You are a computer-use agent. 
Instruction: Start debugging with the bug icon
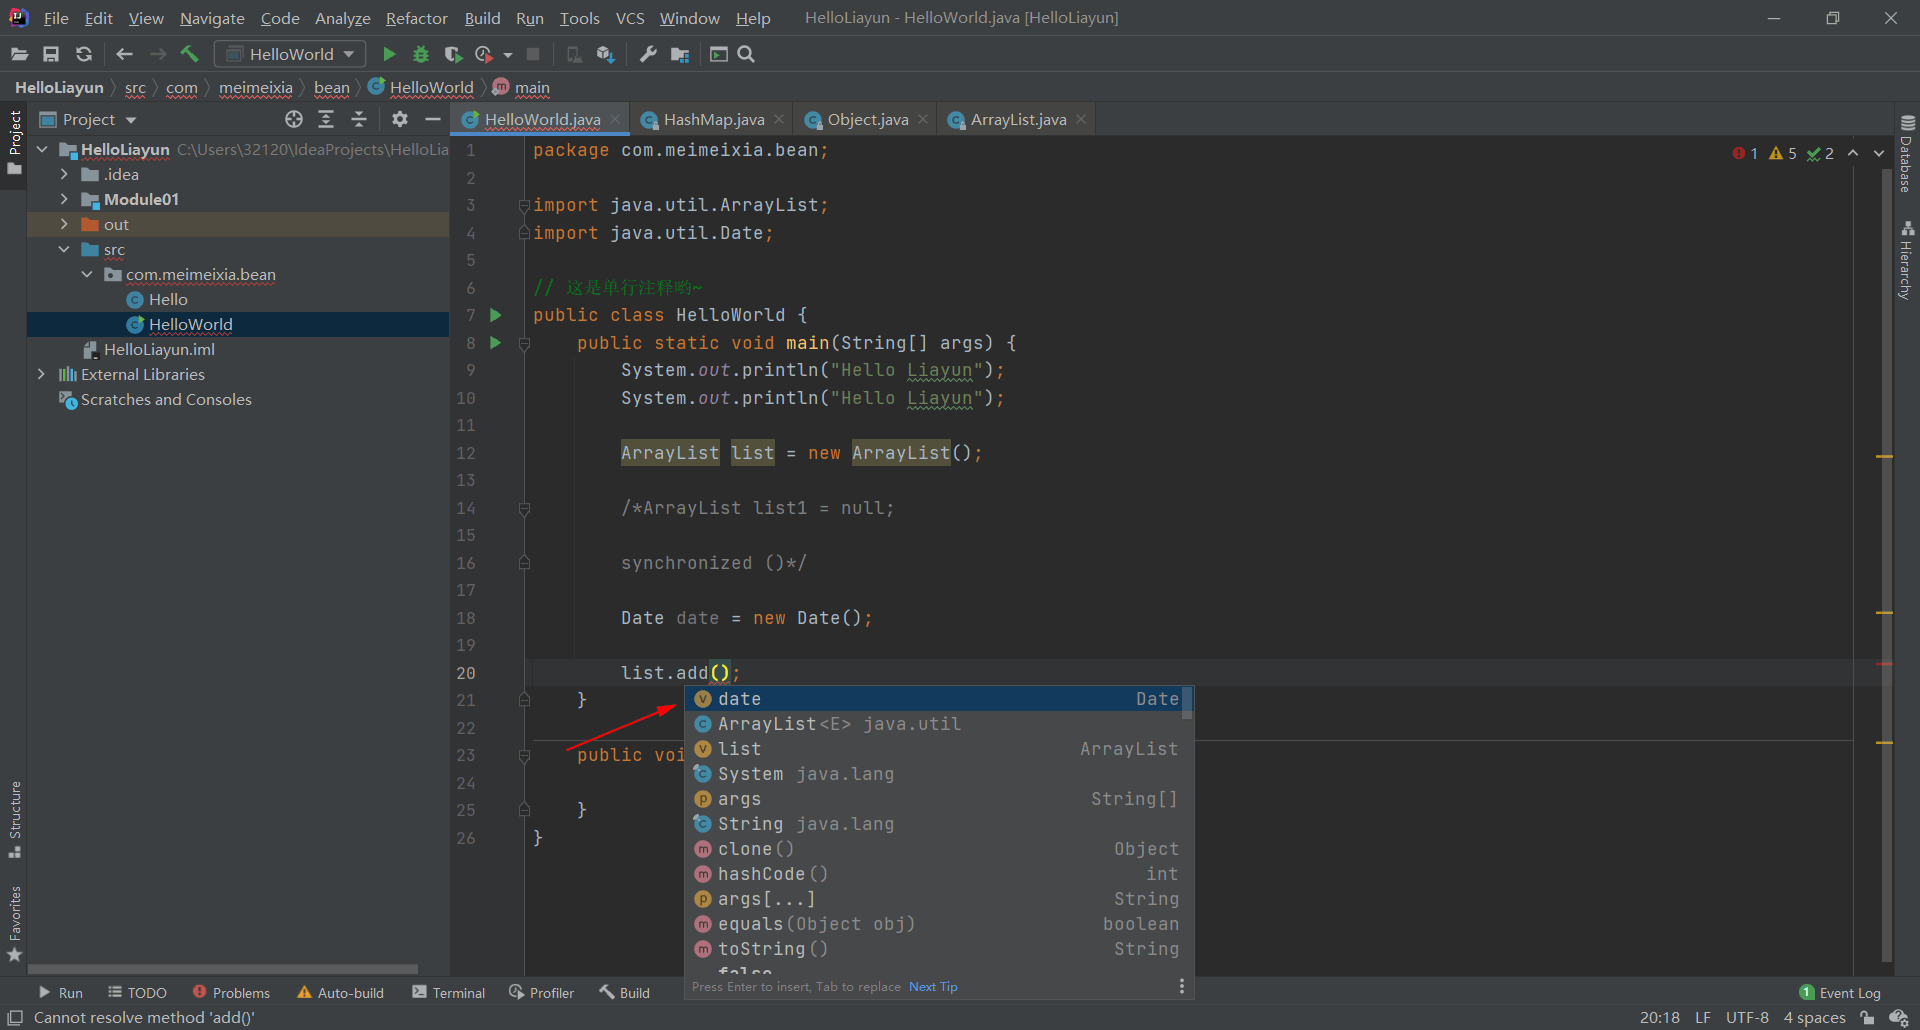[421, 54]
